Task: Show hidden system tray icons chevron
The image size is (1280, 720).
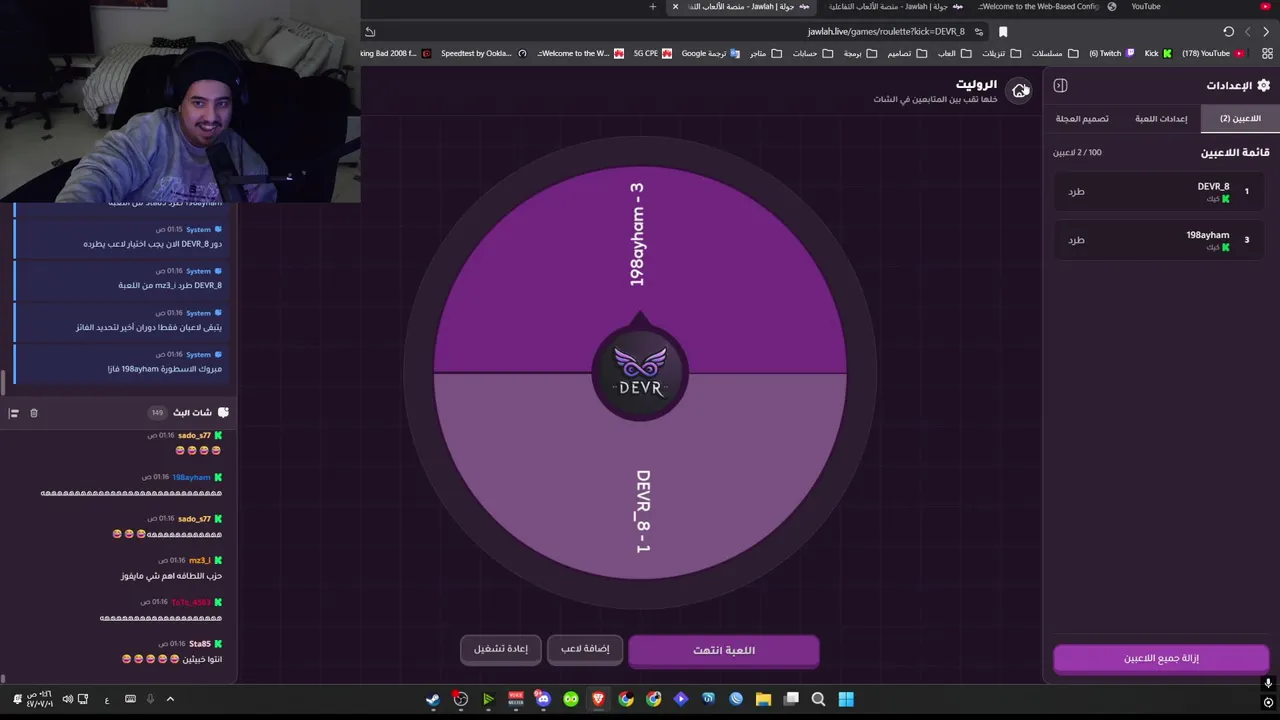Action: tap(170, 699)
